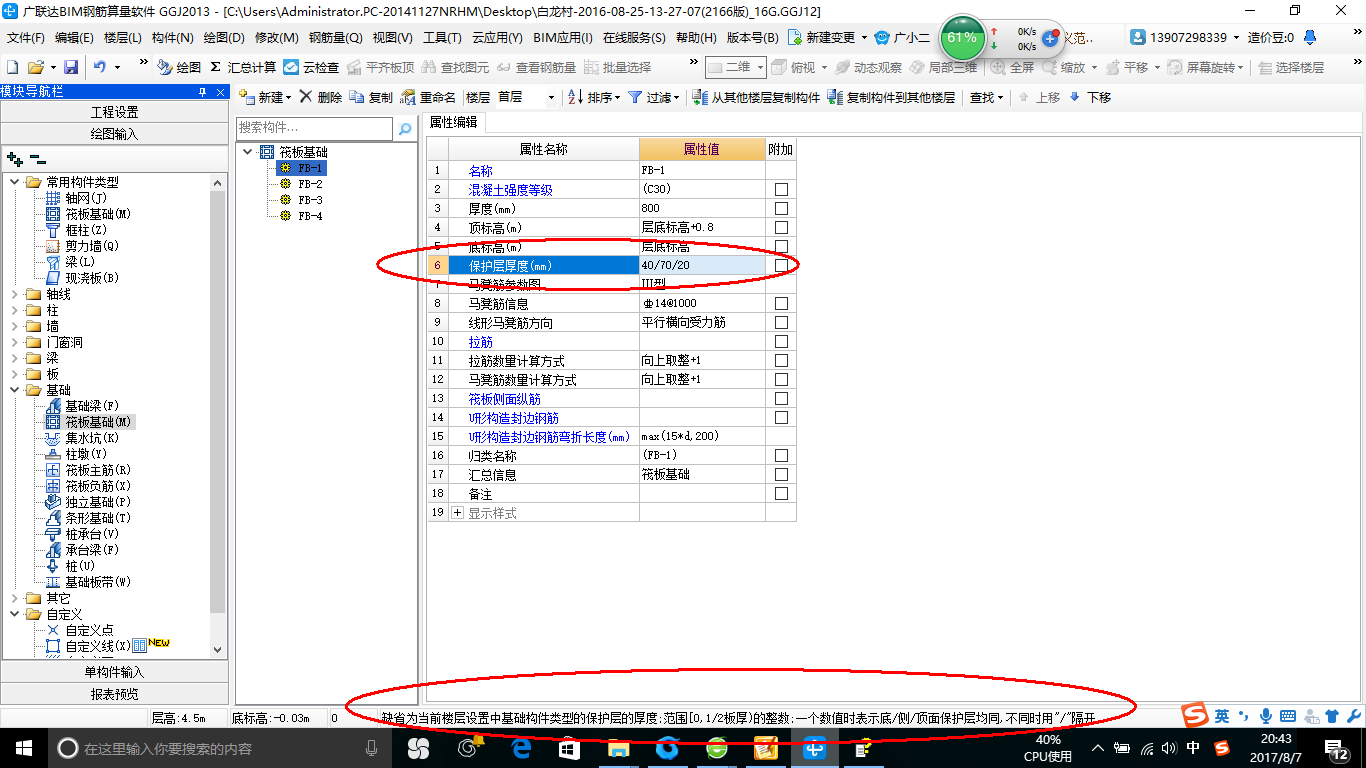
Task: Click the search magnifier icon
Action: 405,129
